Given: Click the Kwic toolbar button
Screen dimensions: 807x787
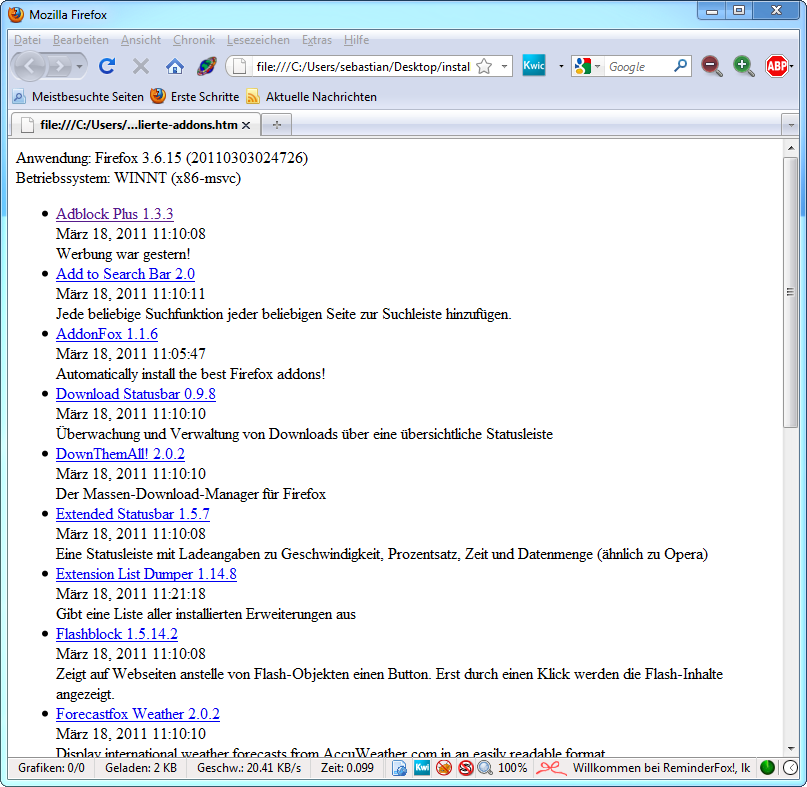Looking at the screenshot, I should 534,65.
